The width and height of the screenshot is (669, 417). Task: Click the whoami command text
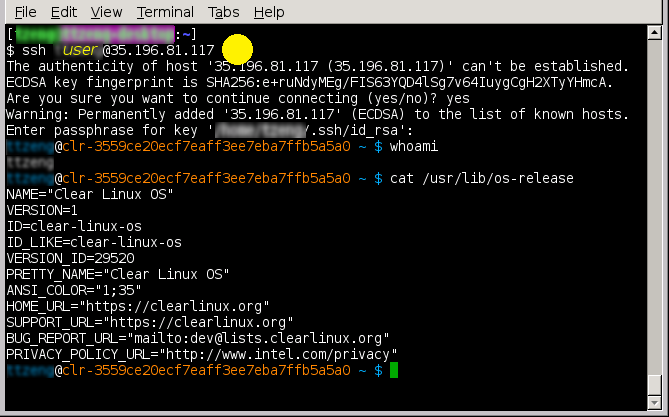(x=414, y=146)
